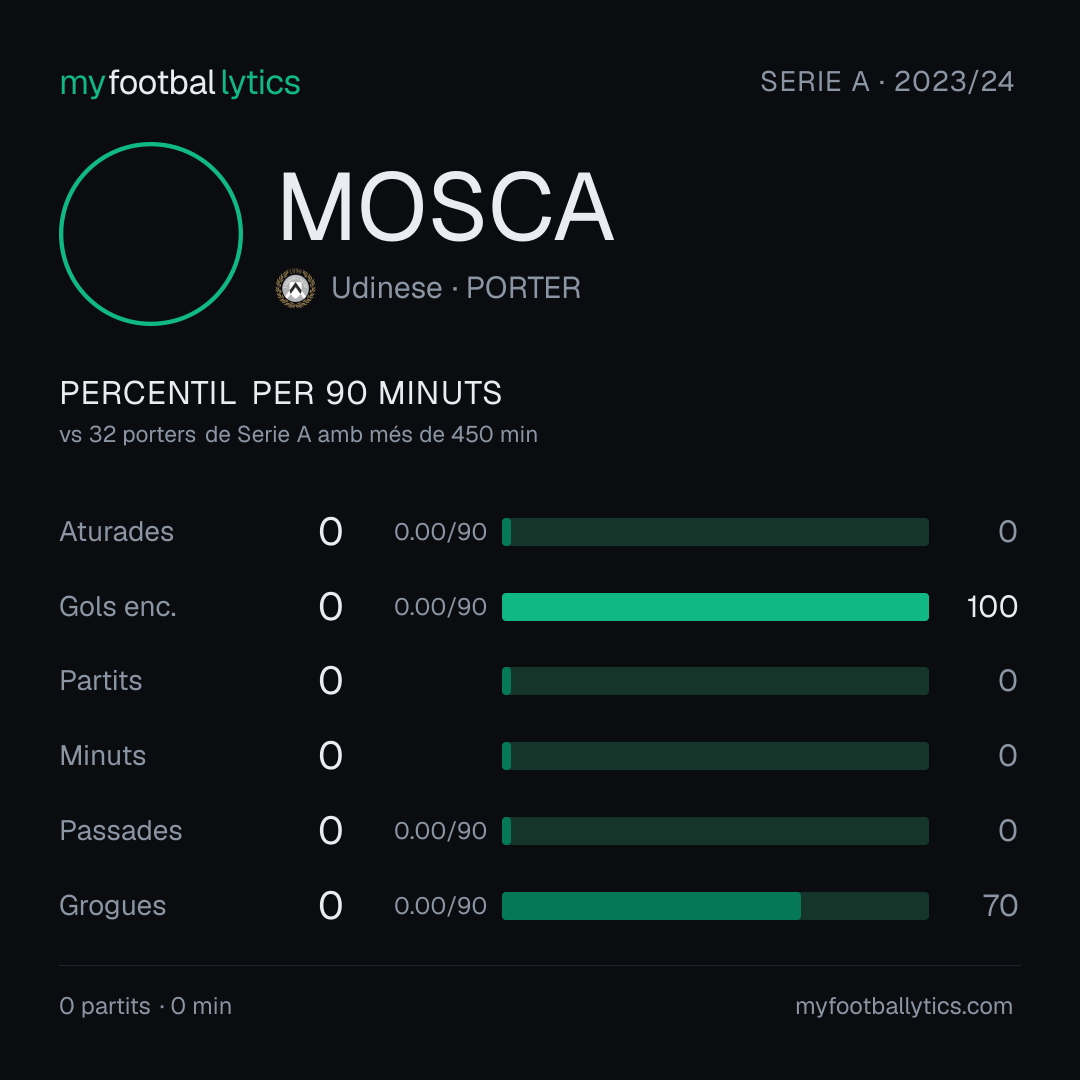This screenshot has height=1080, width=1080.
Task: Click the Gols enc. percentile bar
Action: [715, 607]
